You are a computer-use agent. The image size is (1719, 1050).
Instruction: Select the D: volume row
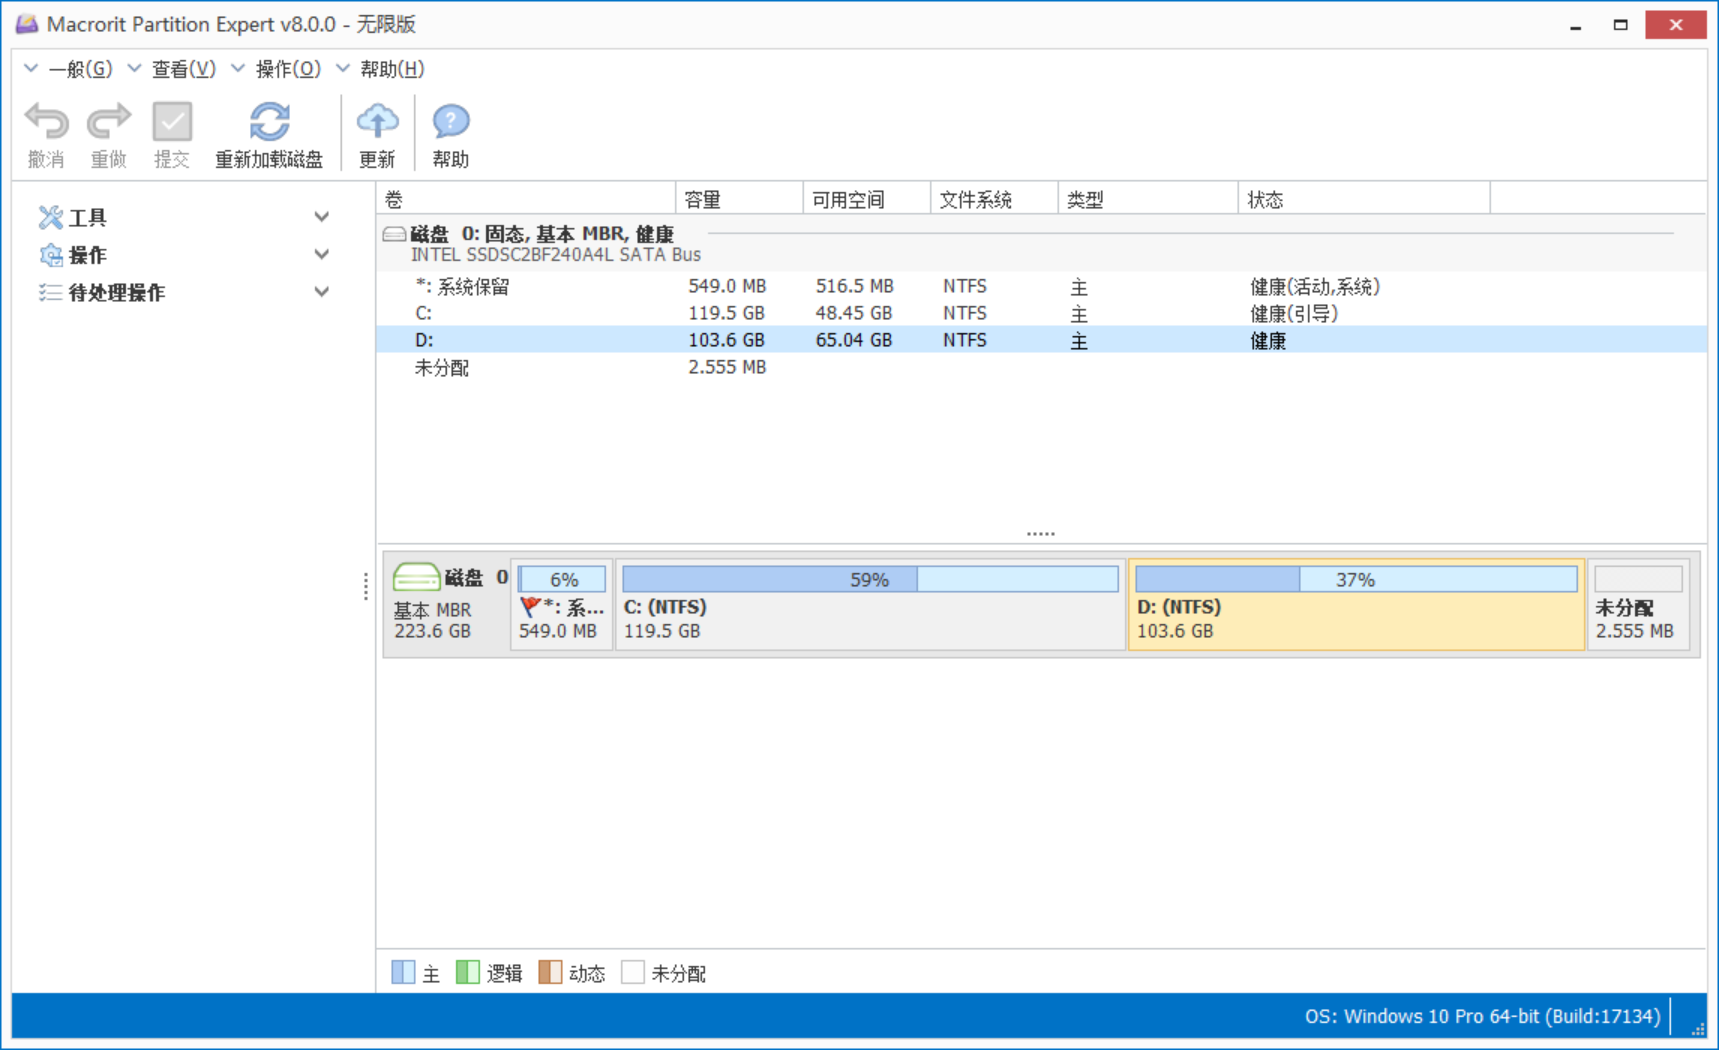[1041, 340]
